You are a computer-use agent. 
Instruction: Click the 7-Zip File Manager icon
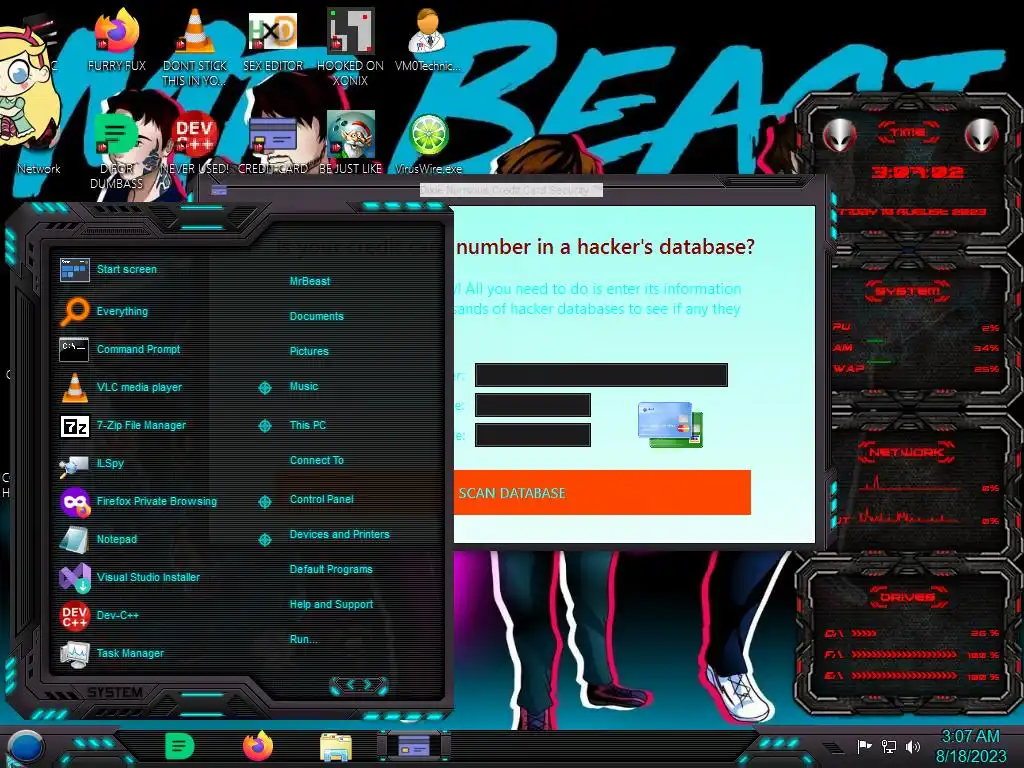coord(74,426)
